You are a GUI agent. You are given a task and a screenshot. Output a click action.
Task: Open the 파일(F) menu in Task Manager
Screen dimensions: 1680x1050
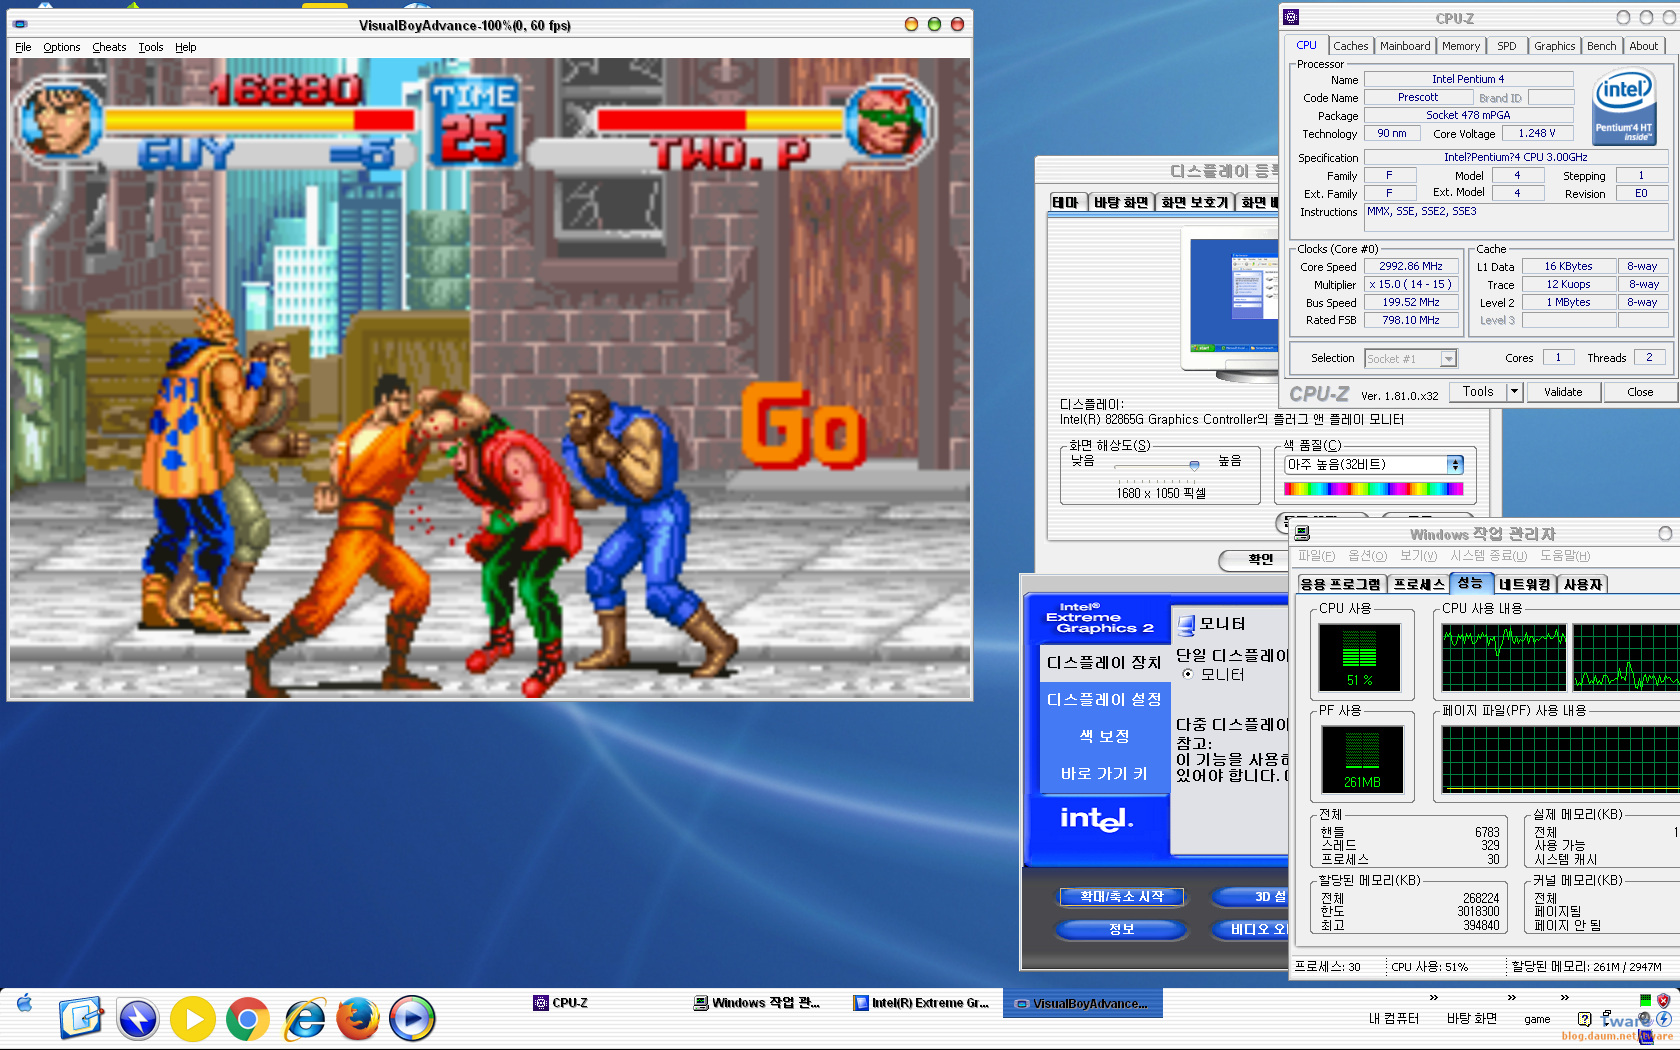pos(1316,556)
